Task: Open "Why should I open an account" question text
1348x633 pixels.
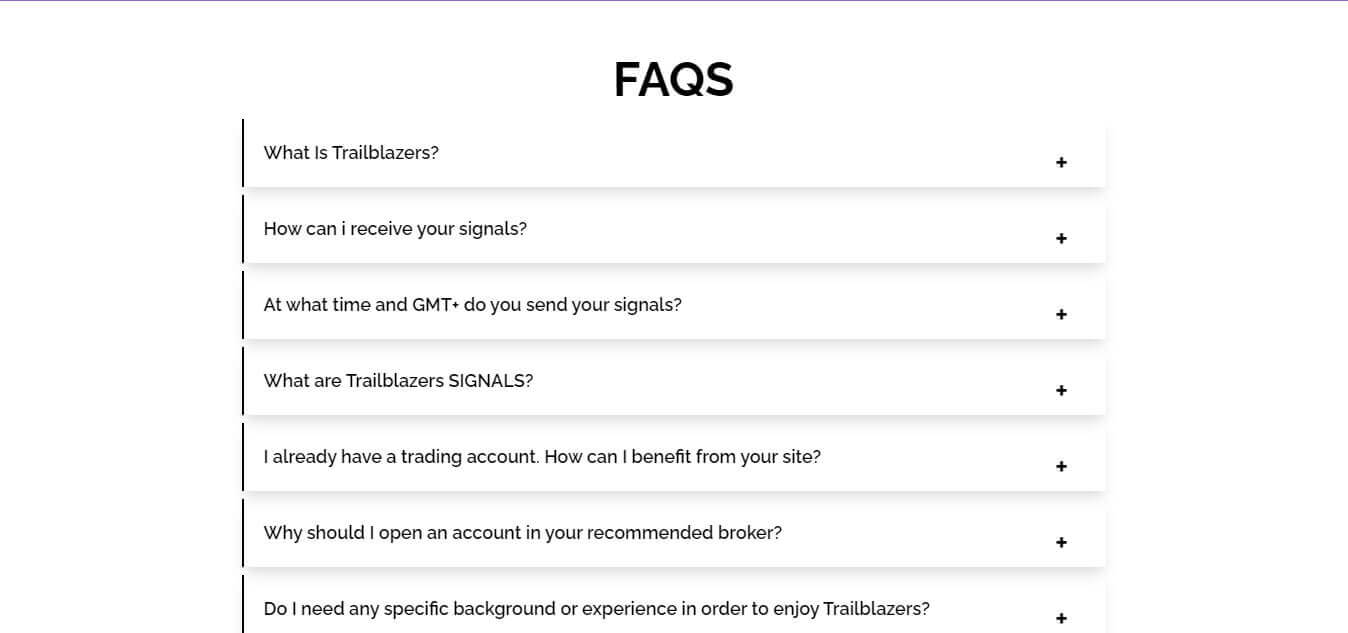Action: click(x=522, y=533)
